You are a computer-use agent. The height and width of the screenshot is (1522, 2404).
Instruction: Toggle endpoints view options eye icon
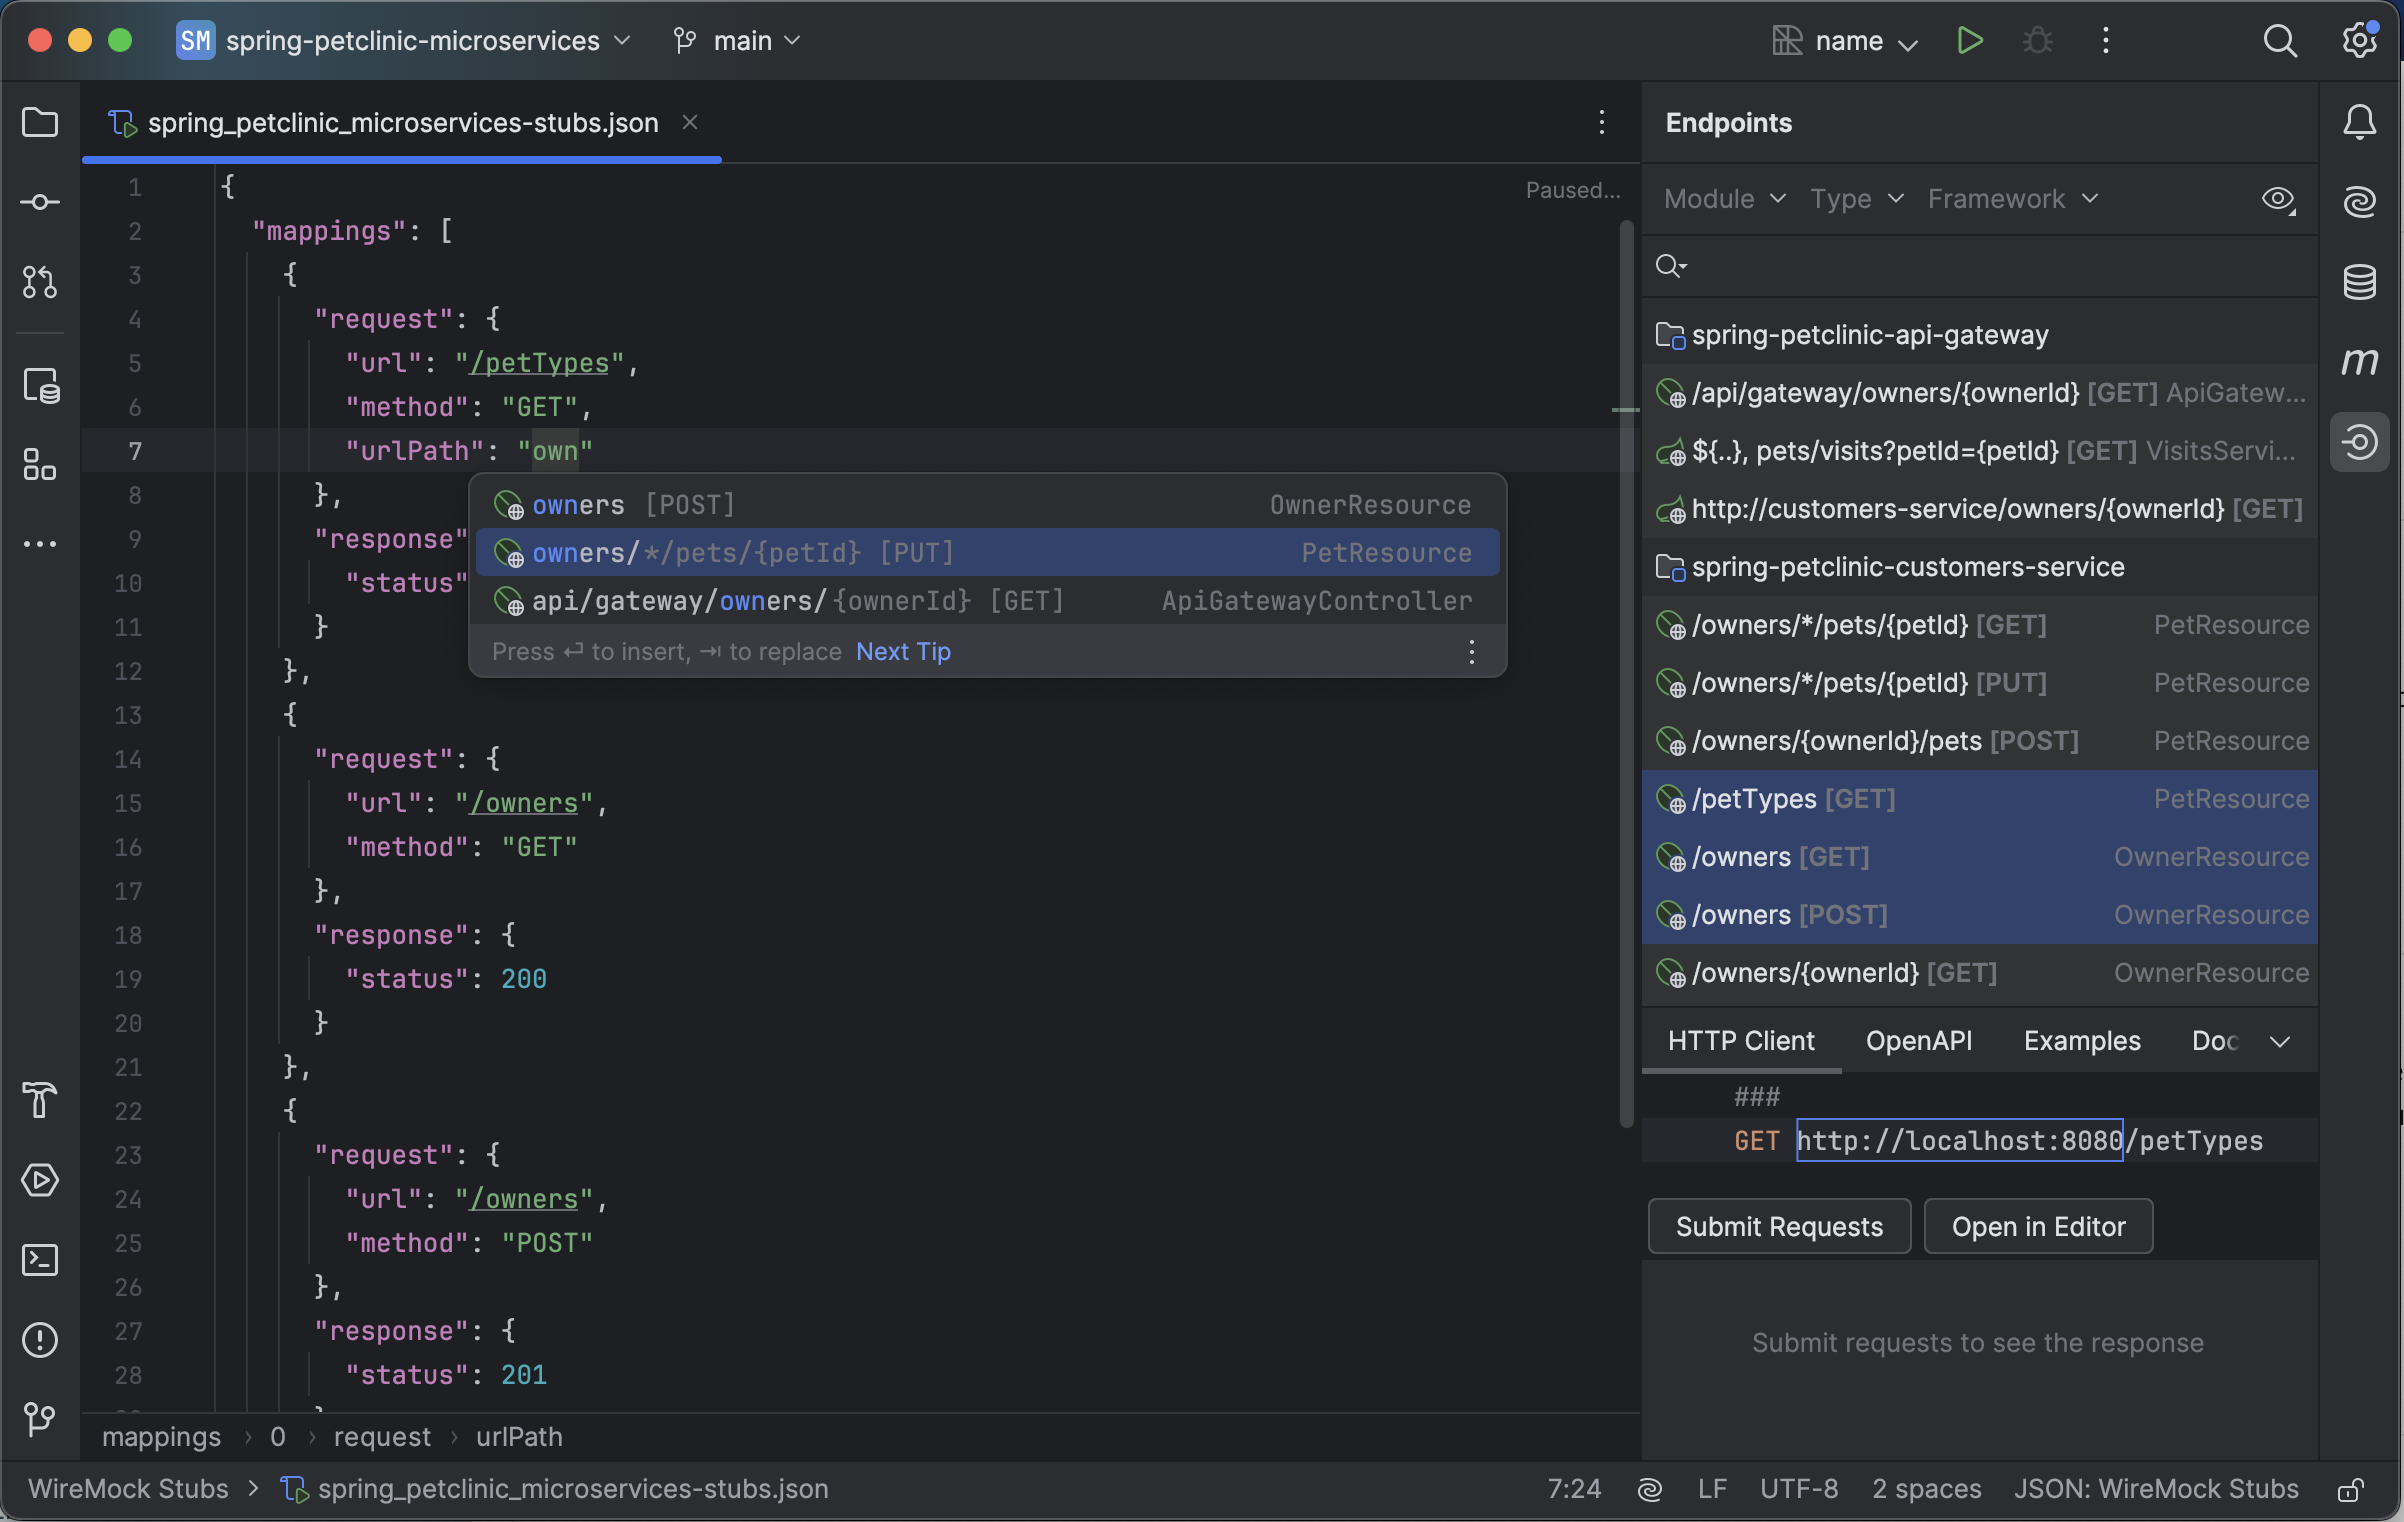2278,199
